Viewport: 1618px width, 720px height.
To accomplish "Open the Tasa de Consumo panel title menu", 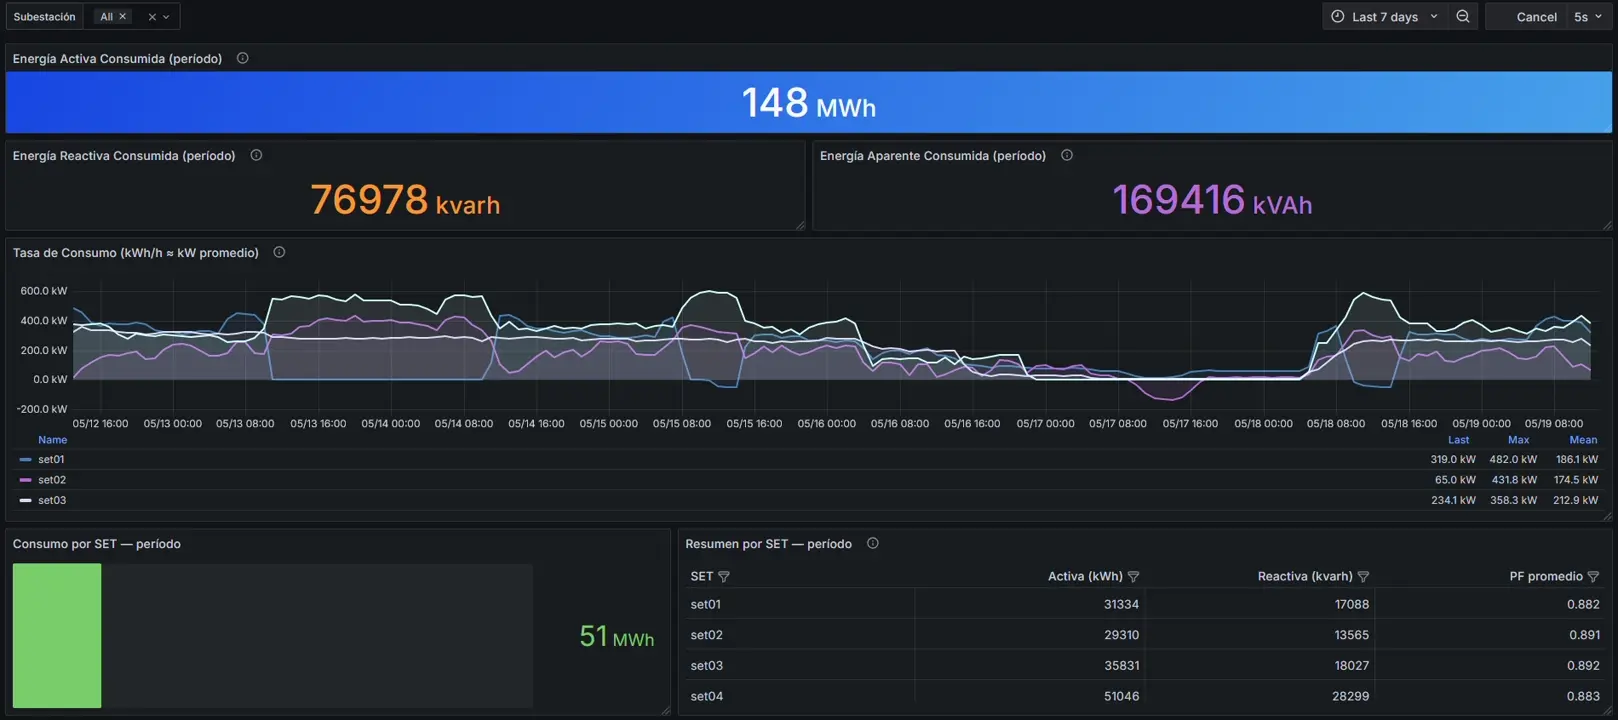I will [x=135, y=253].
